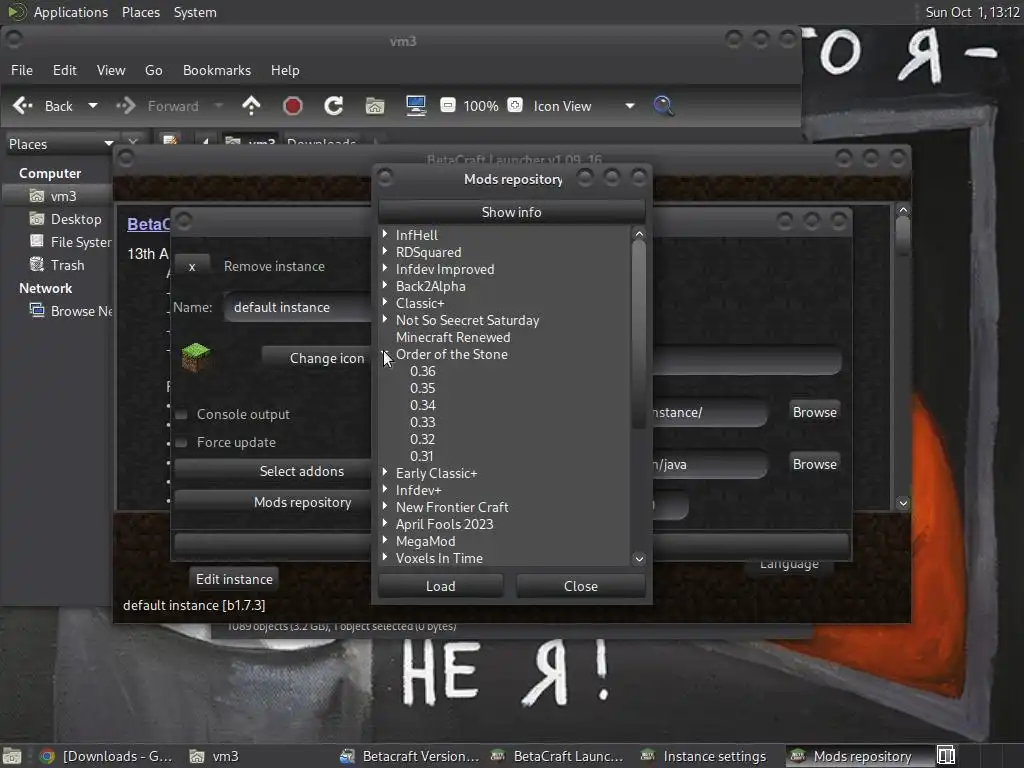Click the zoom out minus icon
Viewport: 1024px width, 768px height.
coord(447,105)
